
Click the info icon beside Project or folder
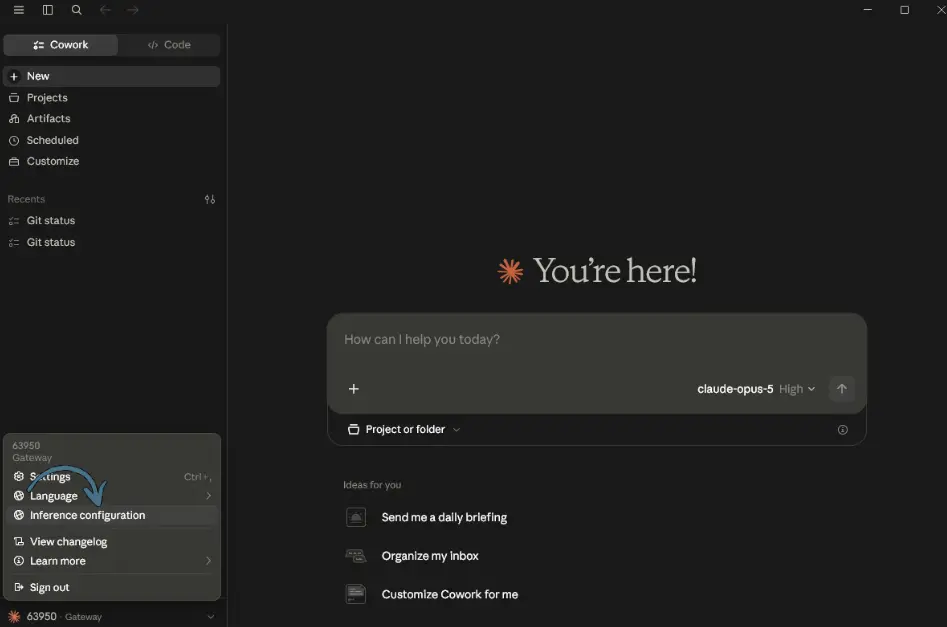[x=843, y=429]
